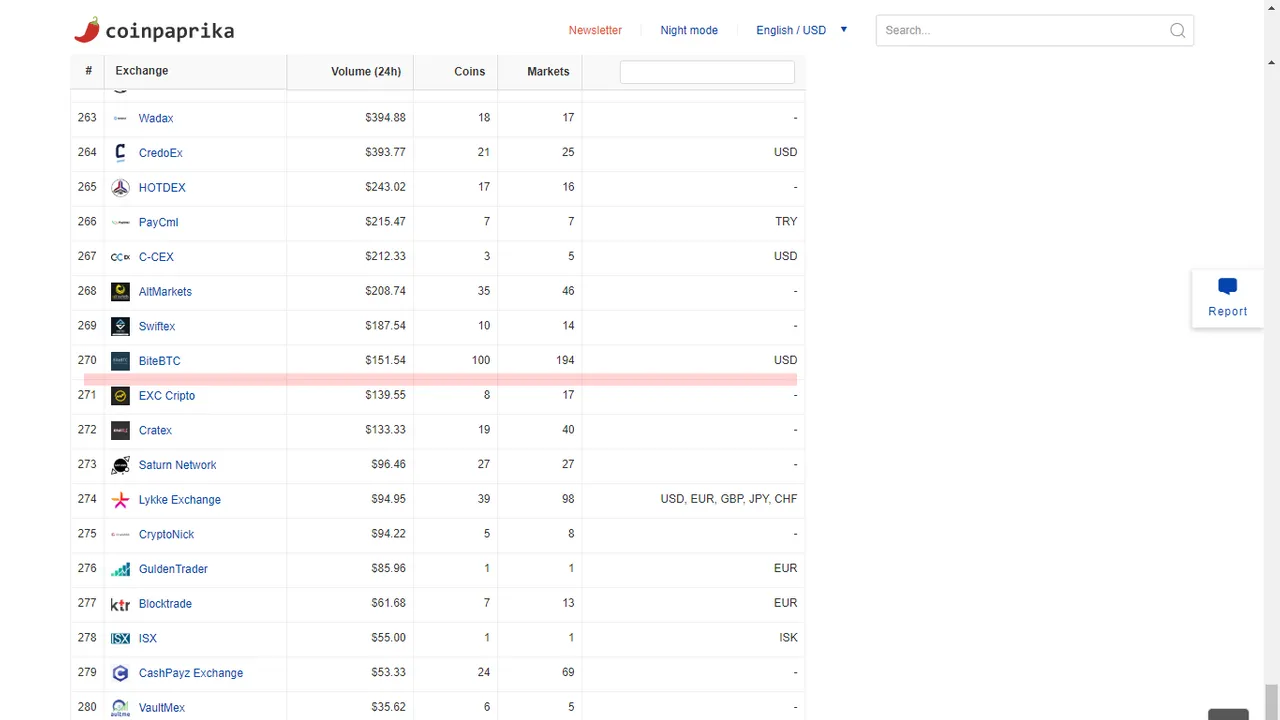Screen dimensions: 1280x720
Task: Open the CryptoNick exchange link
Action: [x=167, y=534]
